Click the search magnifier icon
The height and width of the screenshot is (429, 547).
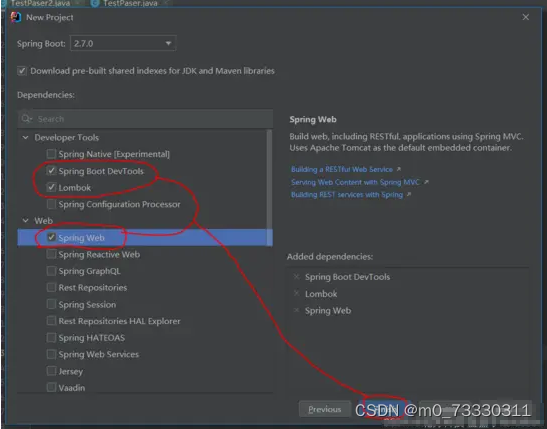click(26, 119)
